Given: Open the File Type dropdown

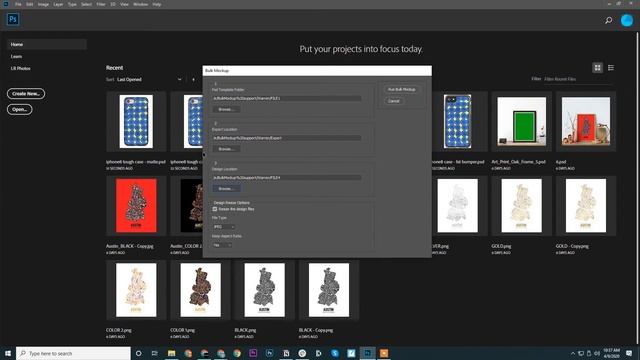Looking at the screenshot, I should pos(224,227).
